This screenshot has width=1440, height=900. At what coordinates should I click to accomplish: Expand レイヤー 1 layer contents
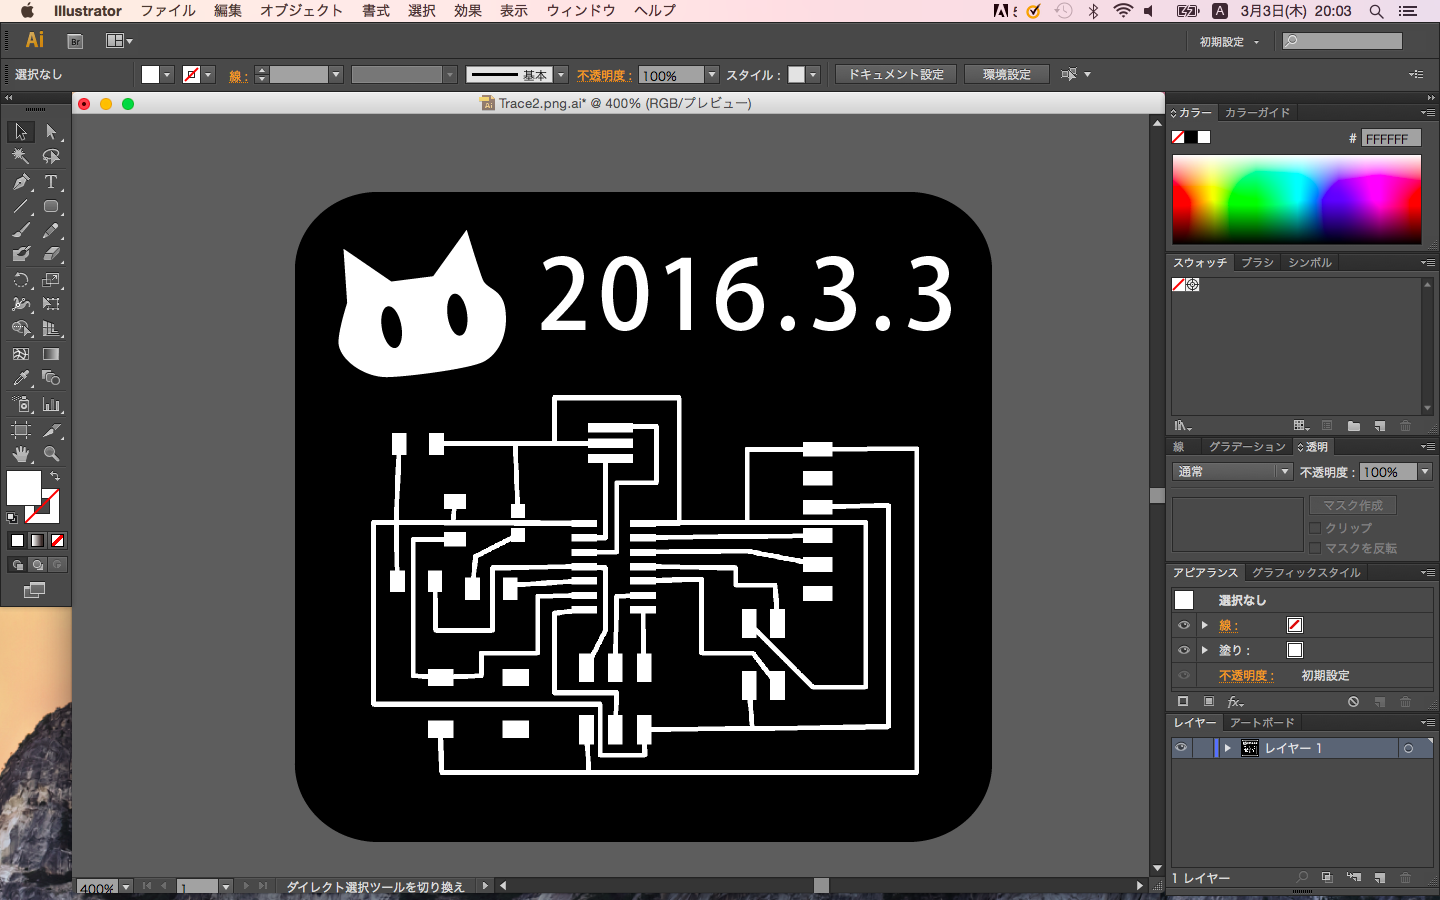pyautogui.click(x=1227, y=748)
